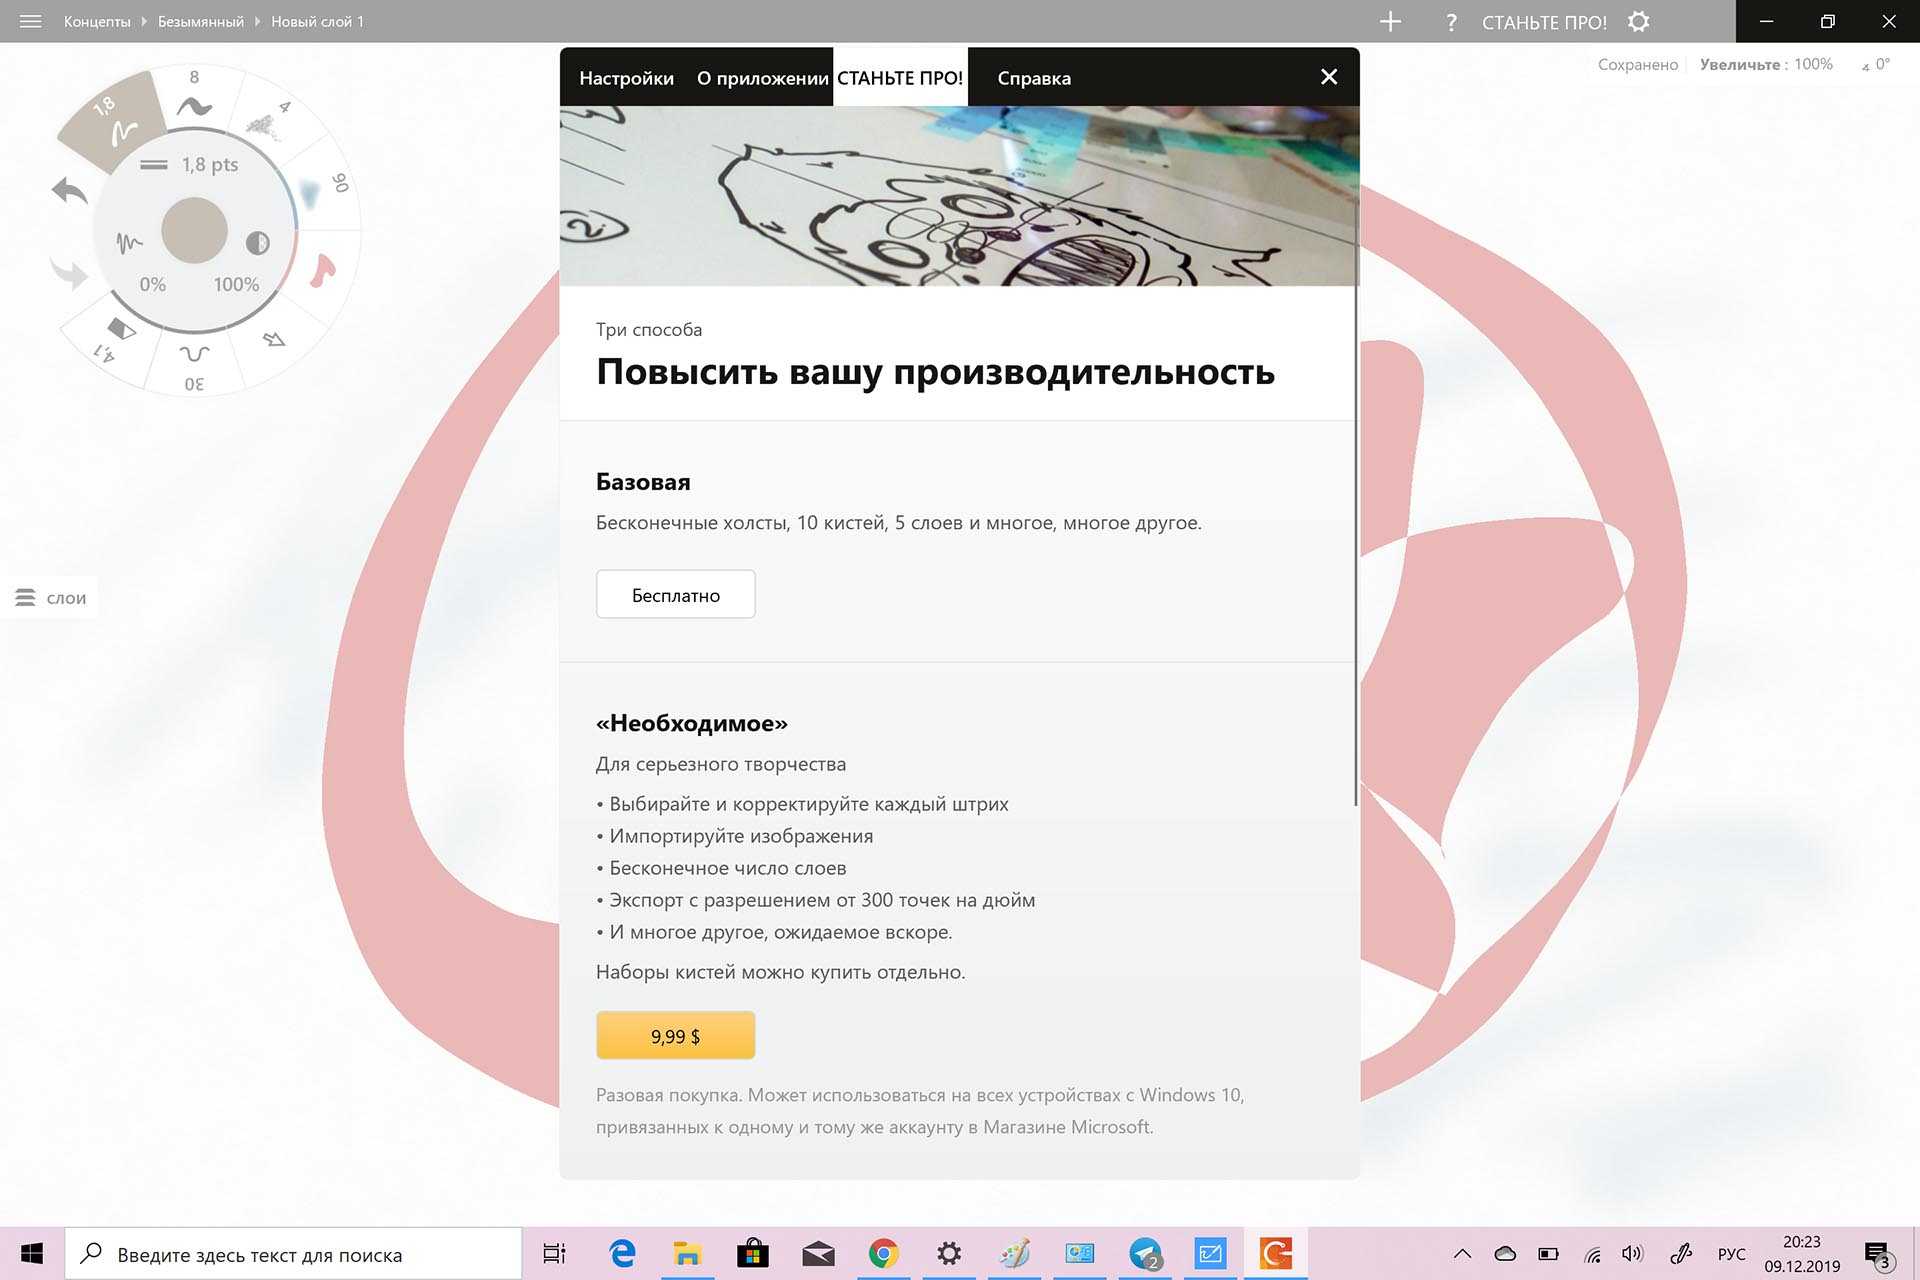Switch to the Настройки tab
Screen dimensions: 1920x1280
pyautogui.click(x=626, y=78)
